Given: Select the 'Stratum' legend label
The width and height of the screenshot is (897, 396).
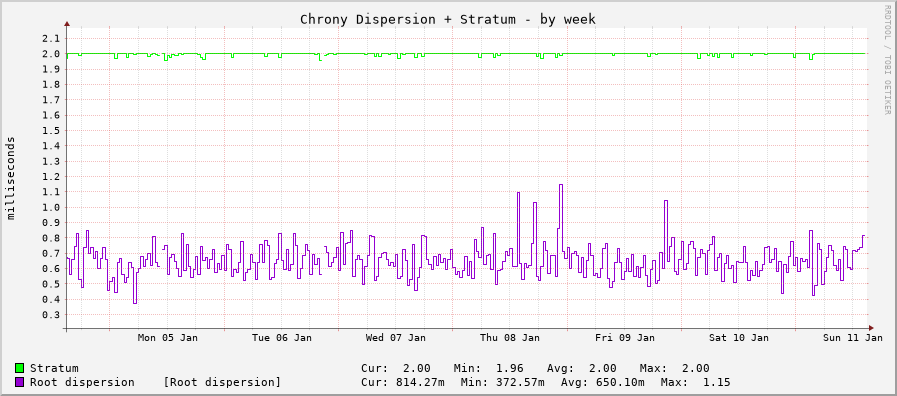Looking at the screenshot, I should tap(54, 368).
